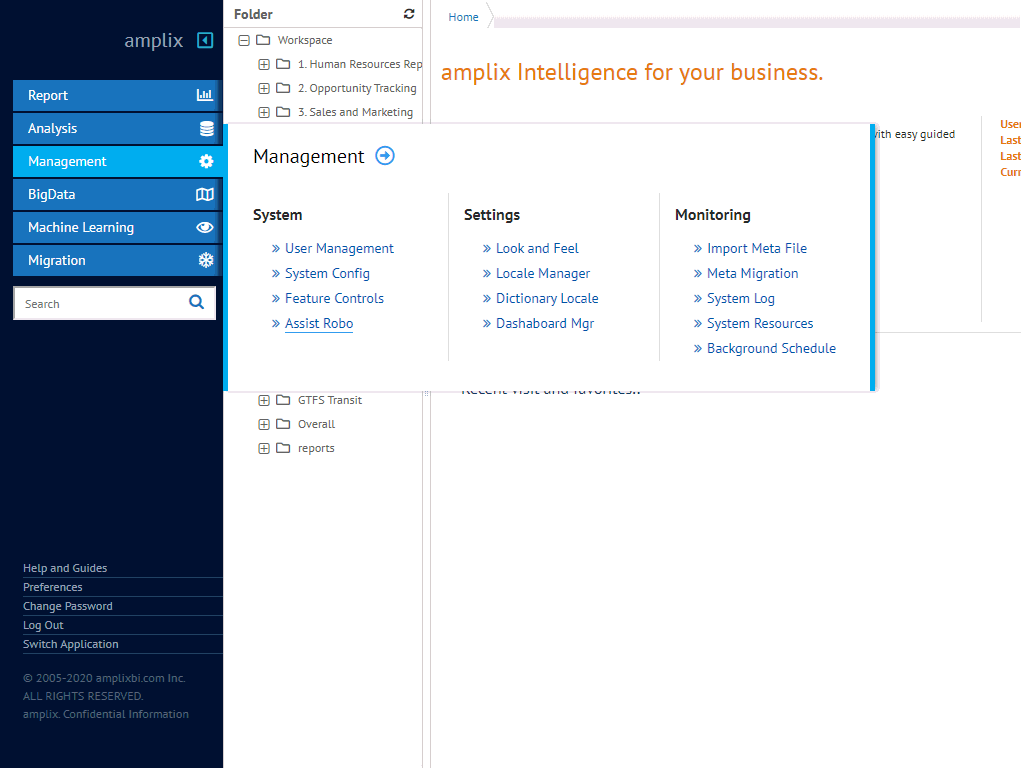Select the Management menu item

(118, 161)
